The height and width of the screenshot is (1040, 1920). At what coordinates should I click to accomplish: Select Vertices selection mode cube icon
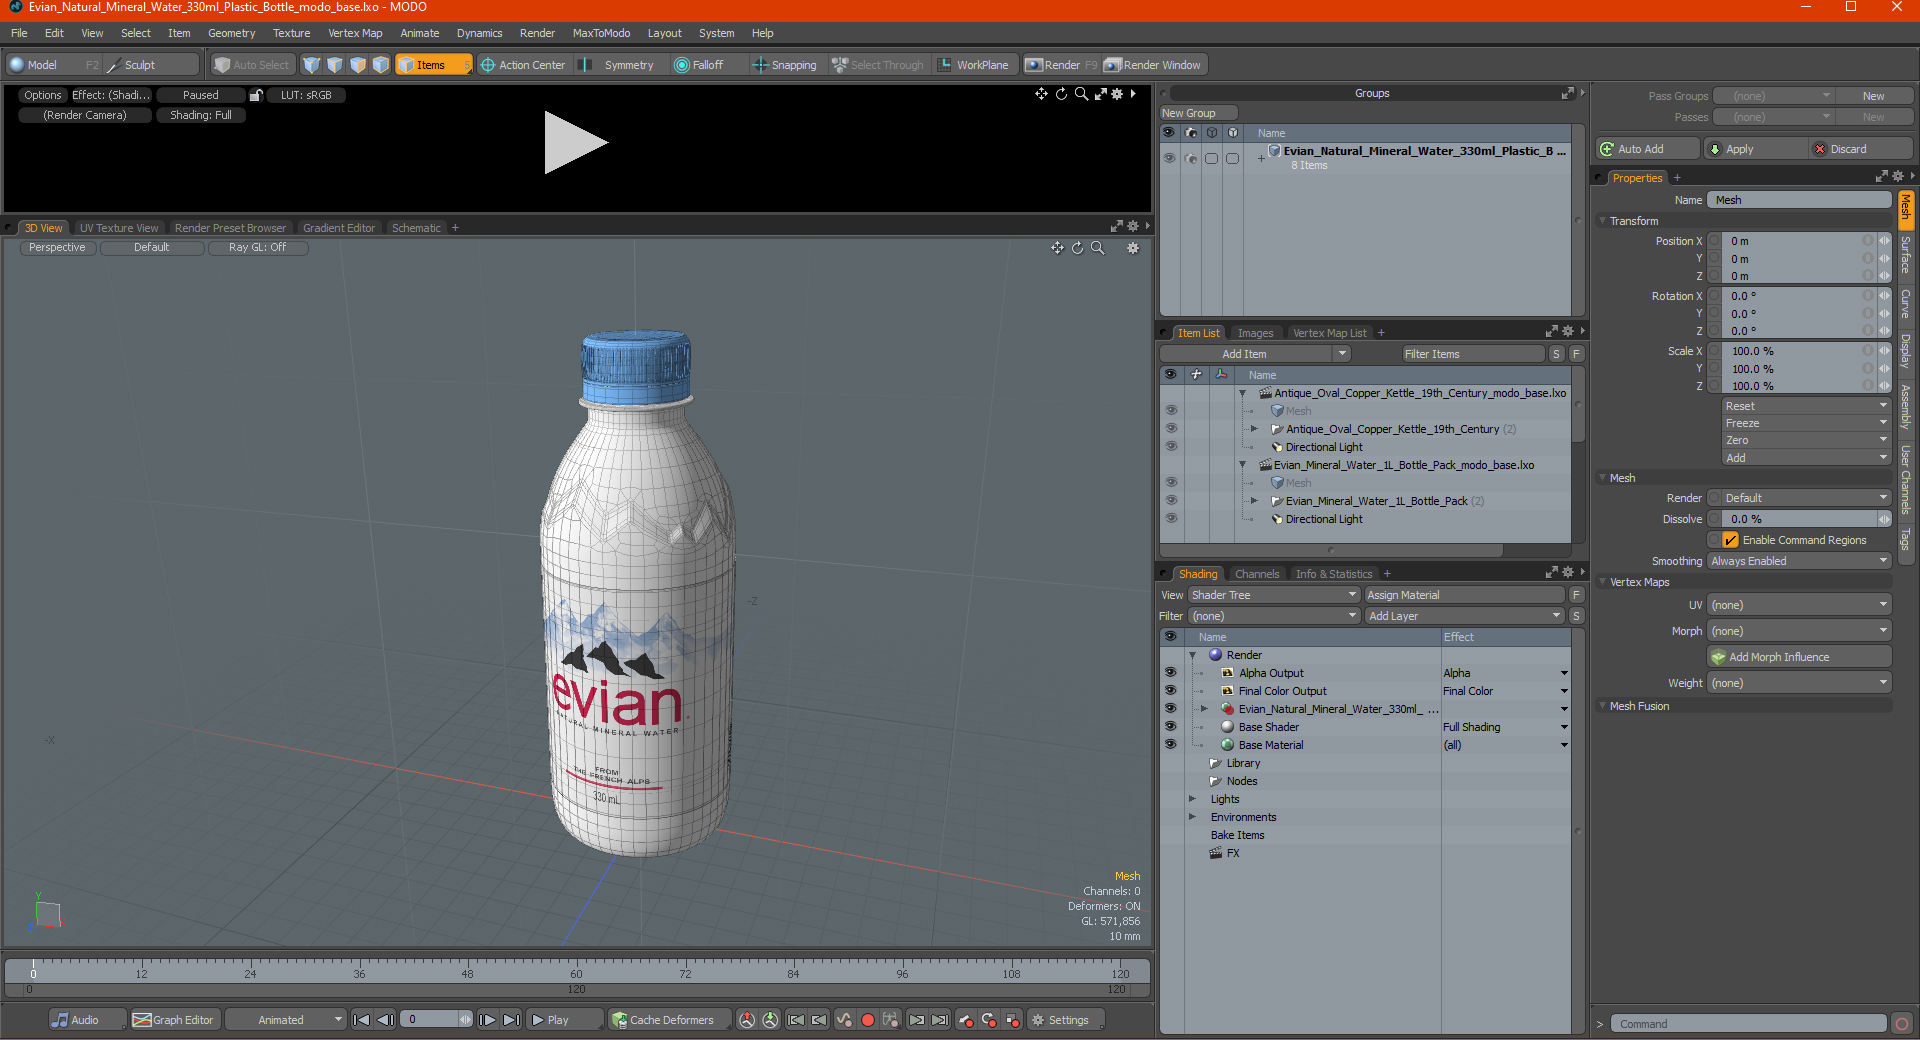click(x=312, y=65)
